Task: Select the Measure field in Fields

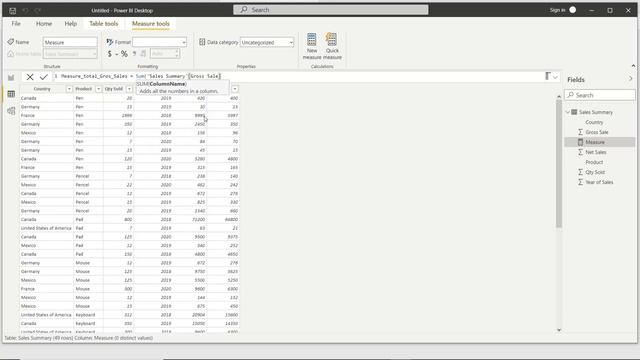Action: pyautogui.click(x=600, y=142)
